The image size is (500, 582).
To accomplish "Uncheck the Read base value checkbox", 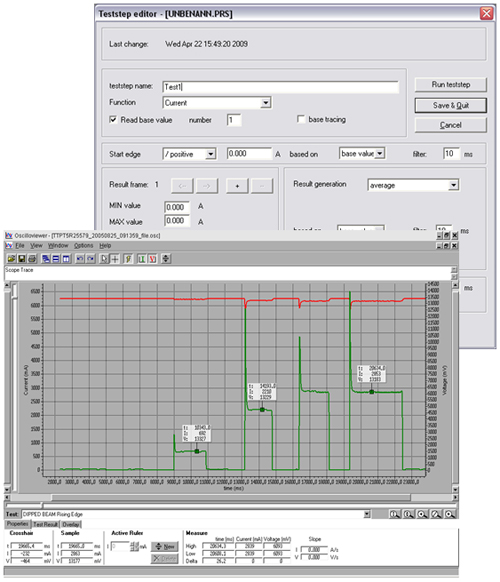I will click(x=113, y=120).
